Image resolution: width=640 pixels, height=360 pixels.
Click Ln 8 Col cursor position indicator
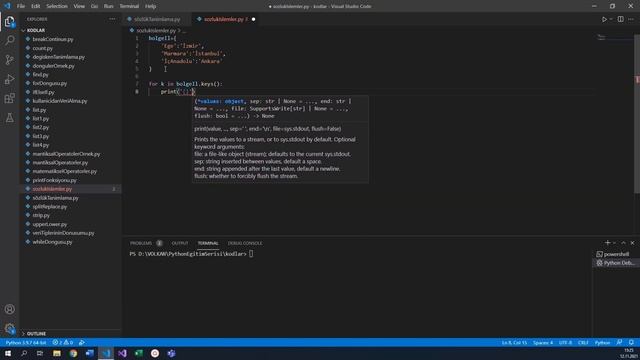(514, 342)
